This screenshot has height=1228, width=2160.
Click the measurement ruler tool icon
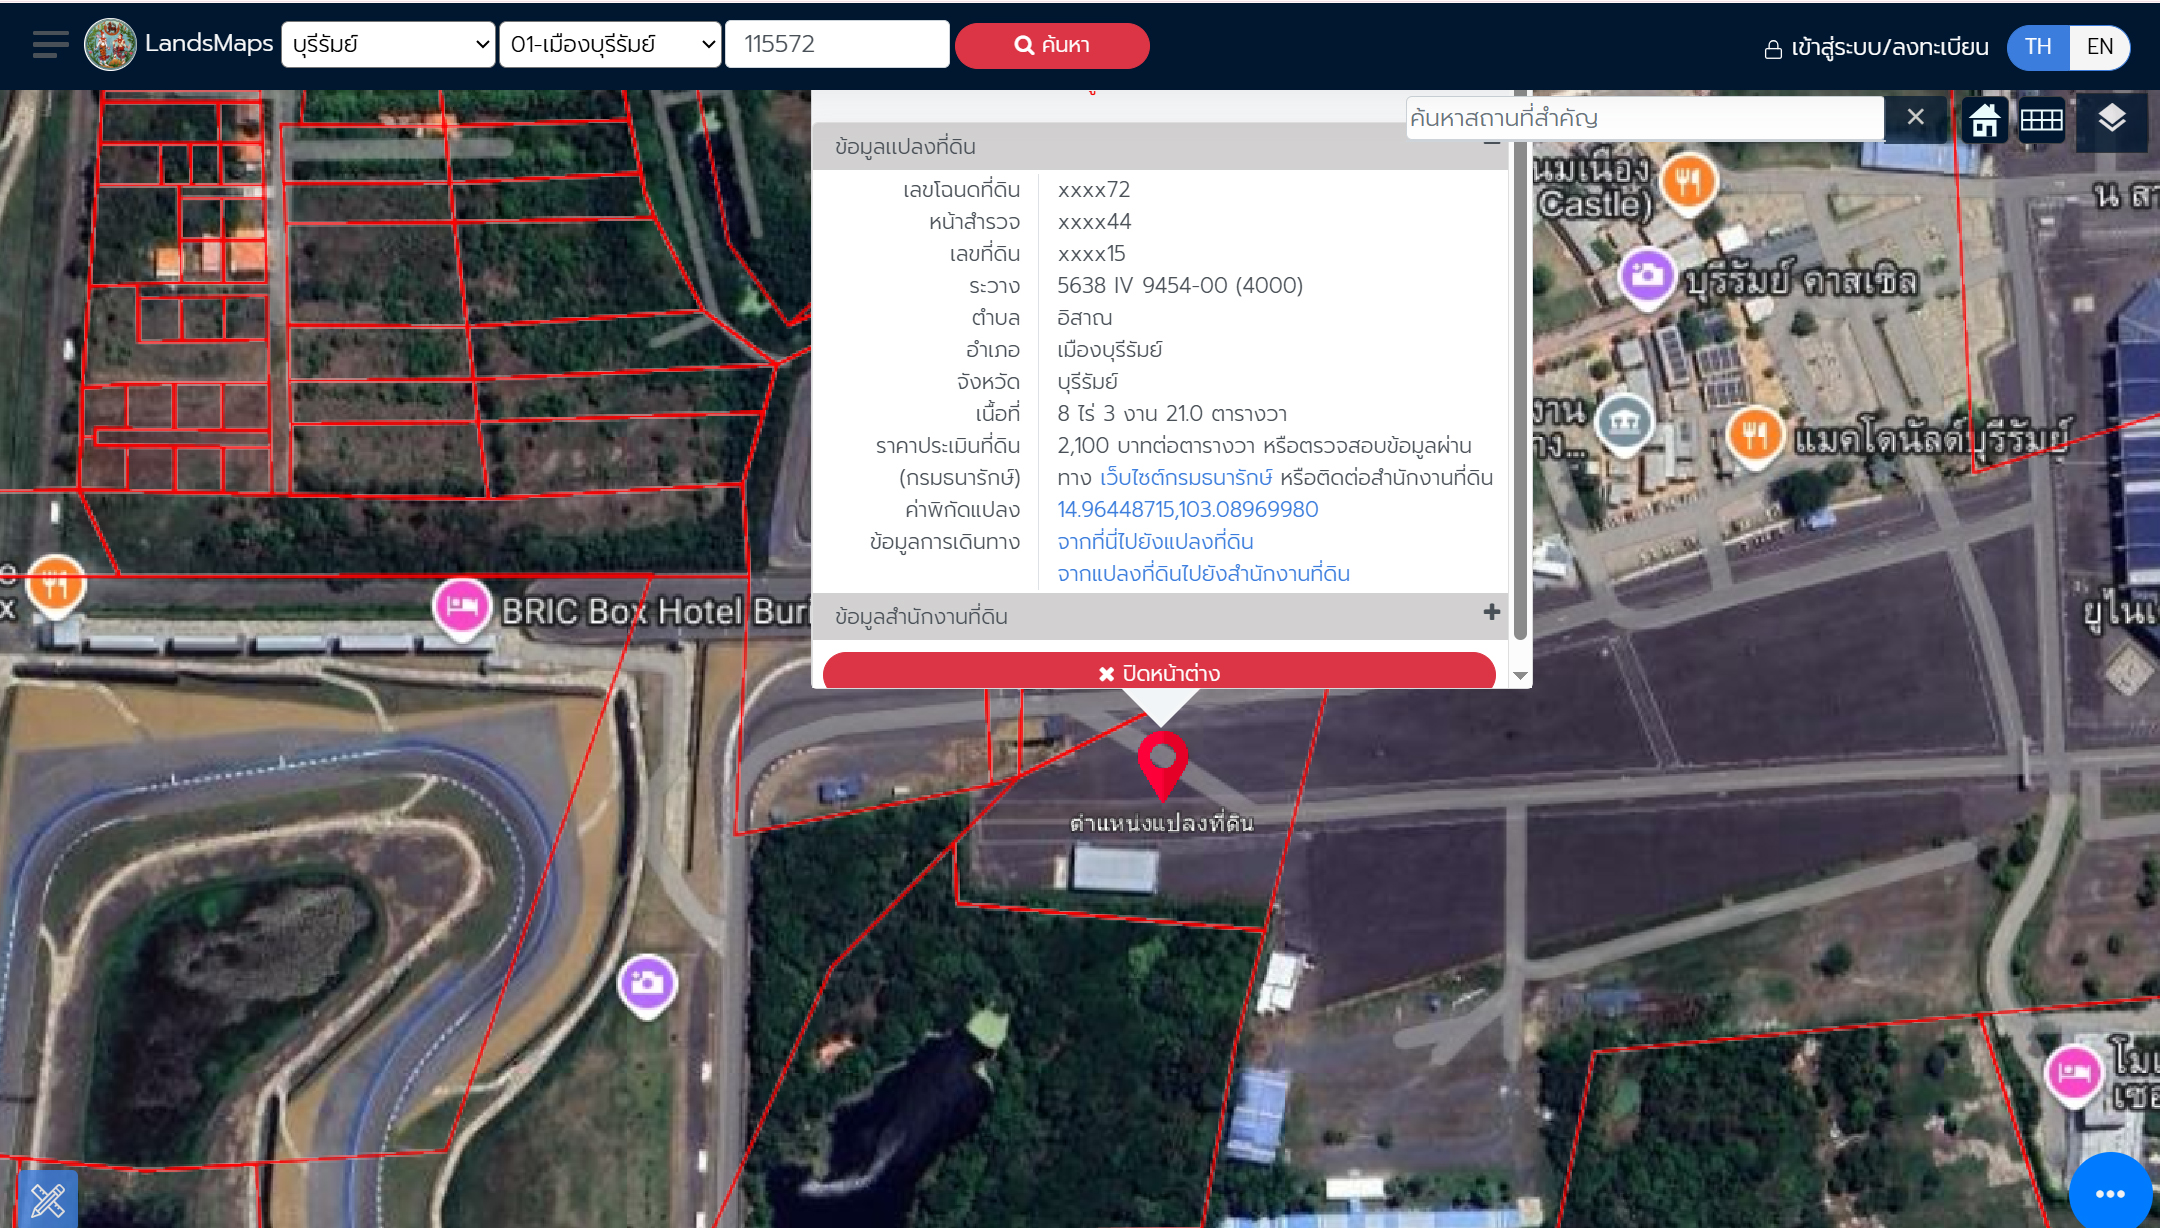(x=47, y=1199)
